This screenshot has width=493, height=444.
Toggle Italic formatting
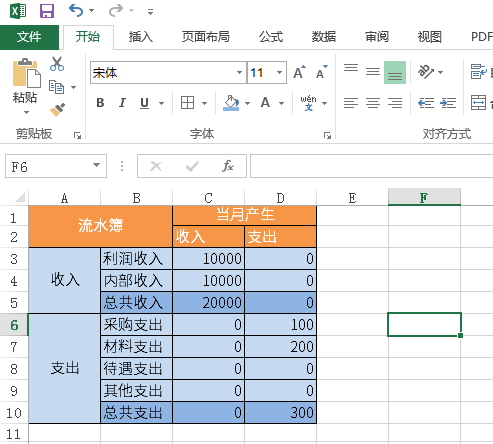[122, 103]
